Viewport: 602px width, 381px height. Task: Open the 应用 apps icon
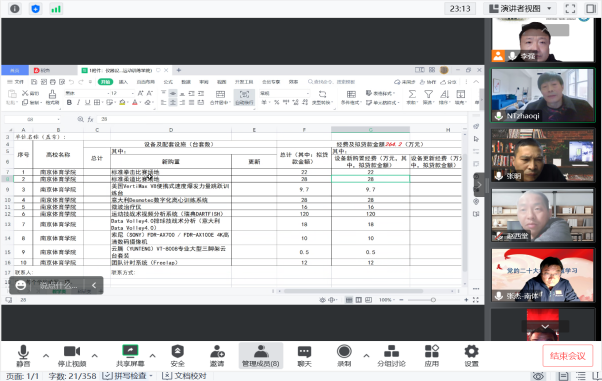click(x=432, y=351)
